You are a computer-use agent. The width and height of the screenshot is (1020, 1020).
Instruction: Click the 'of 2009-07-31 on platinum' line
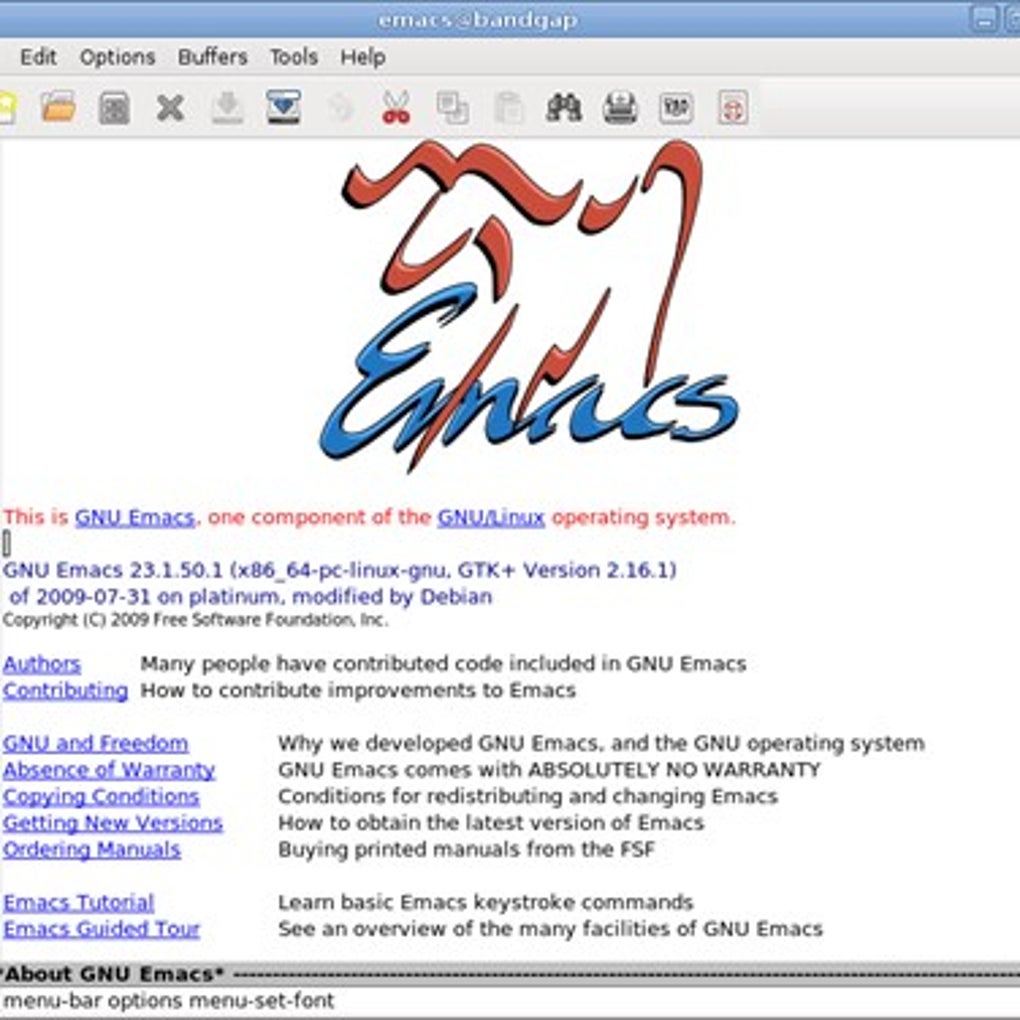pos(250,597)
